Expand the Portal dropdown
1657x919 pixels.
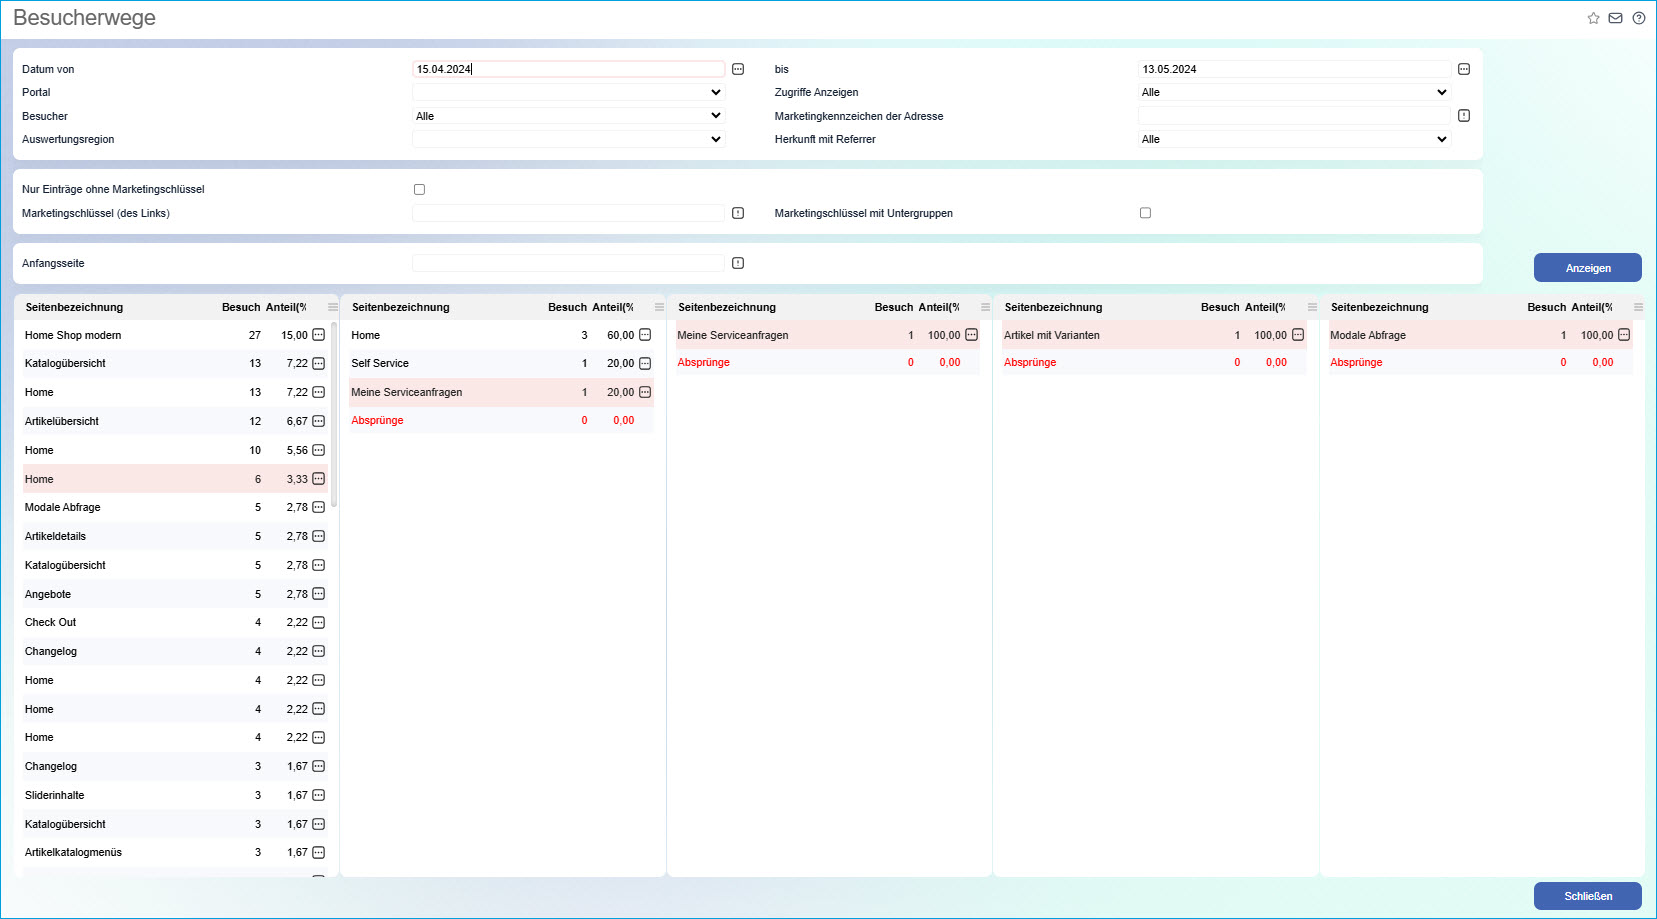(567, 92)
